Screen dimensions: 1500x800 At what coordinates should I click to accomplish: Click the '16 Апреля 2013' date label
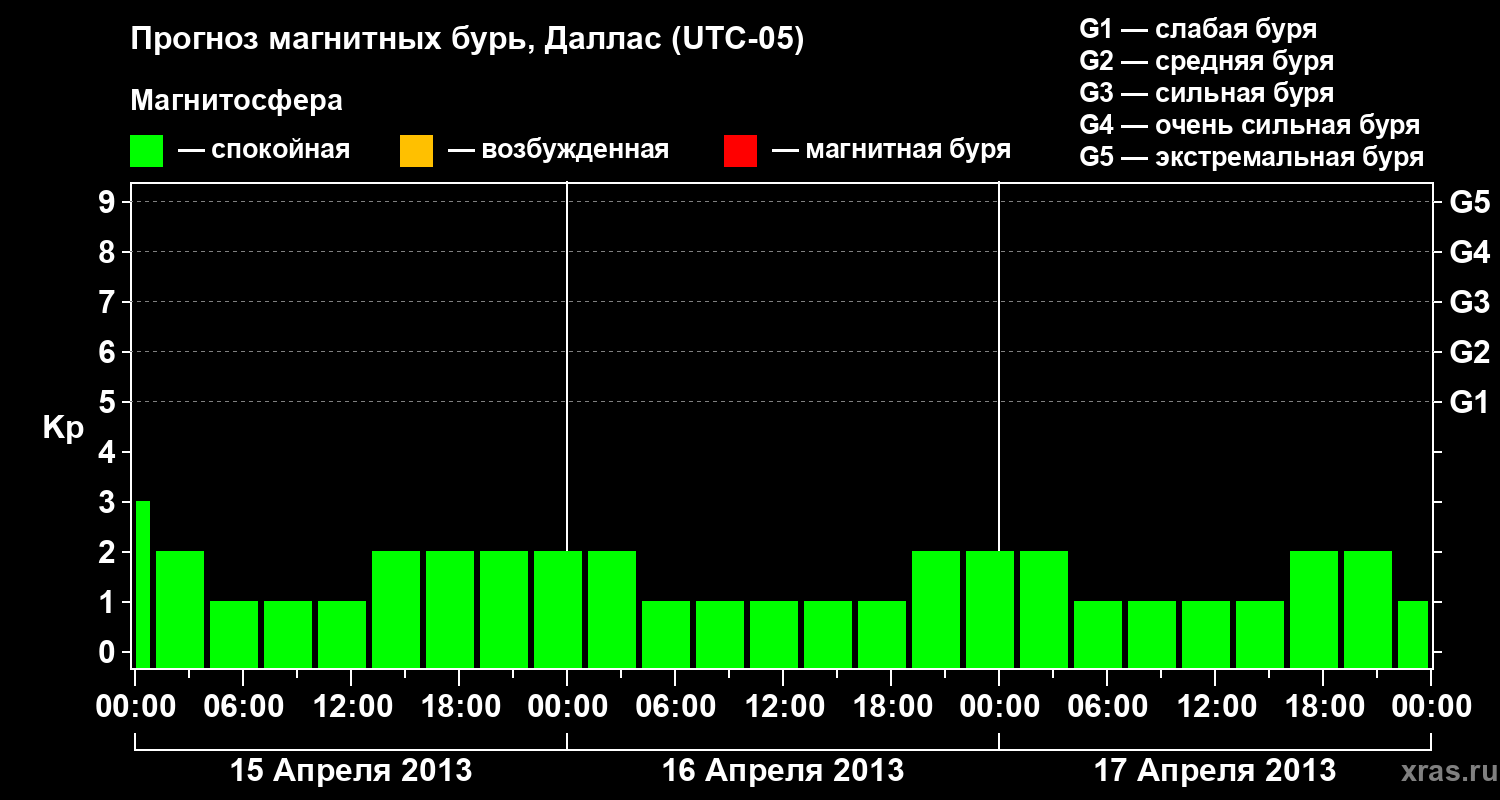point(783,770)
